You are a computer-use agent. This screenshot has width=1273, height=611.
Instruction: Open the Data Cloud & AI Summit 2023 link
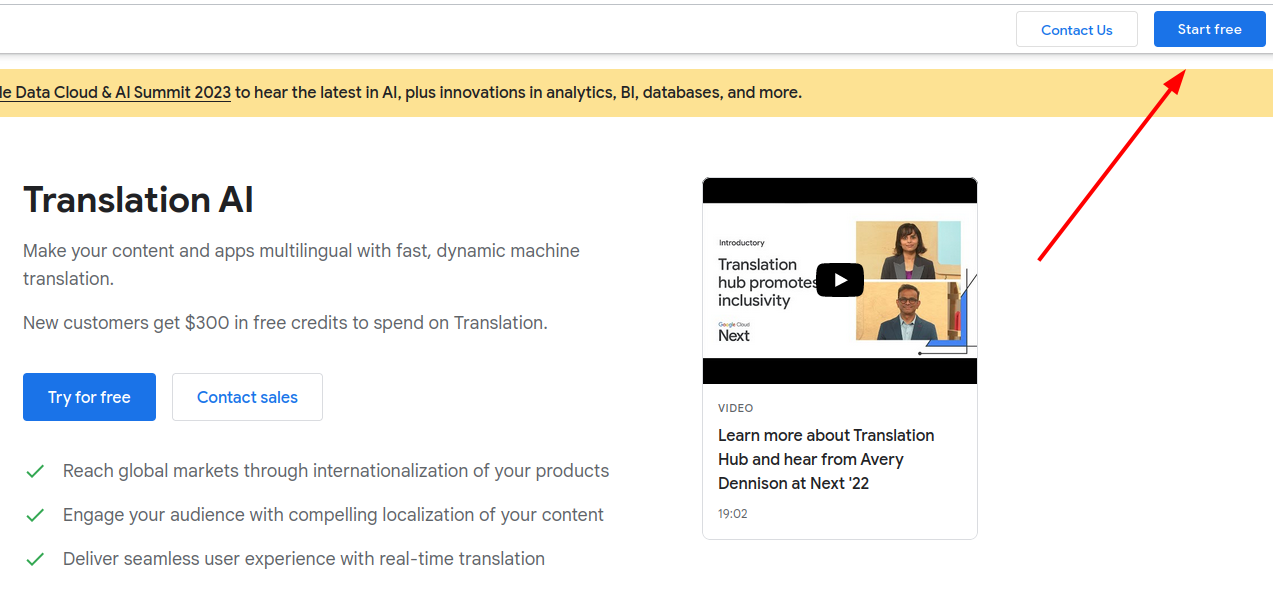(115, 92)
